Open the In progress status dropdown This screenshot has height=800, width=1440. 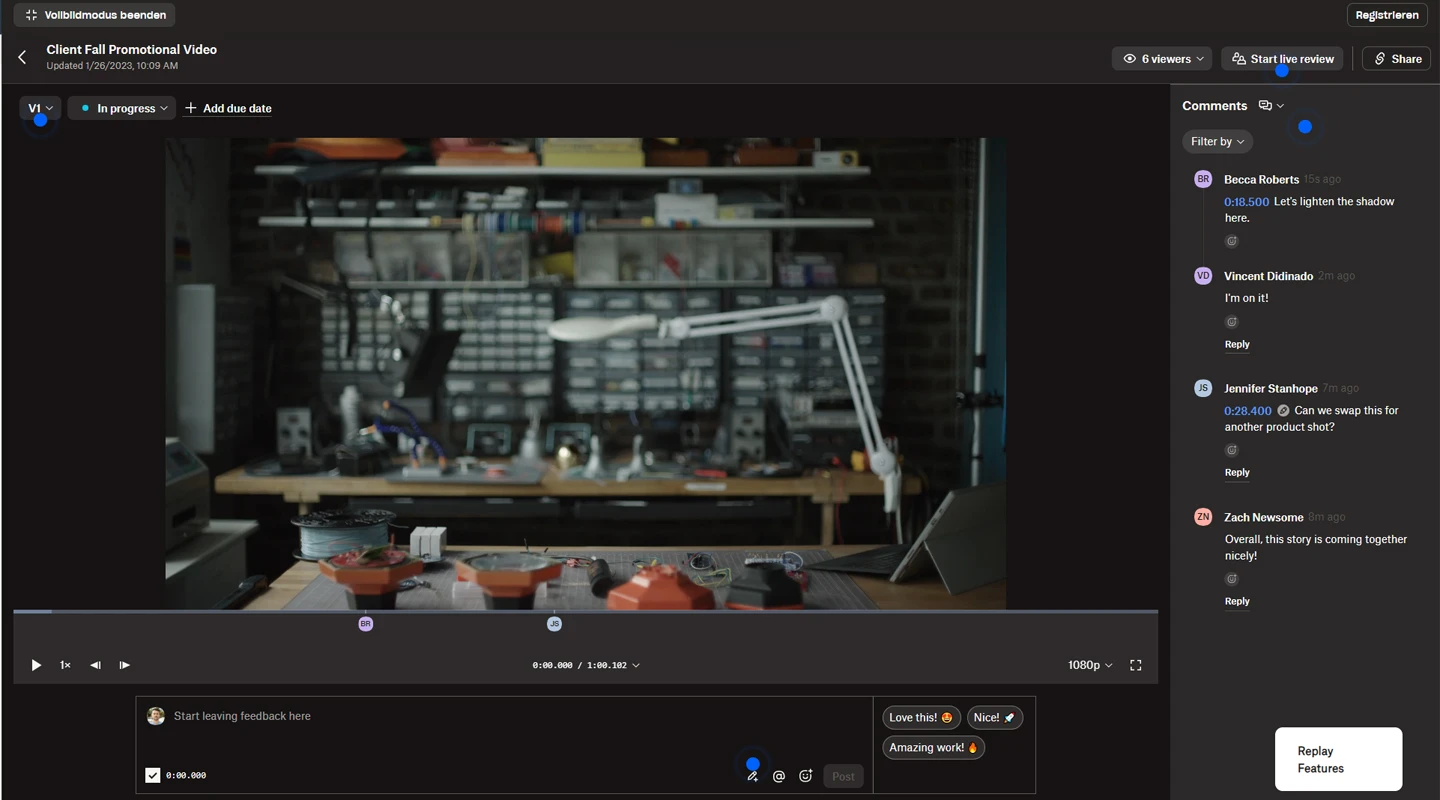(122, 108)
